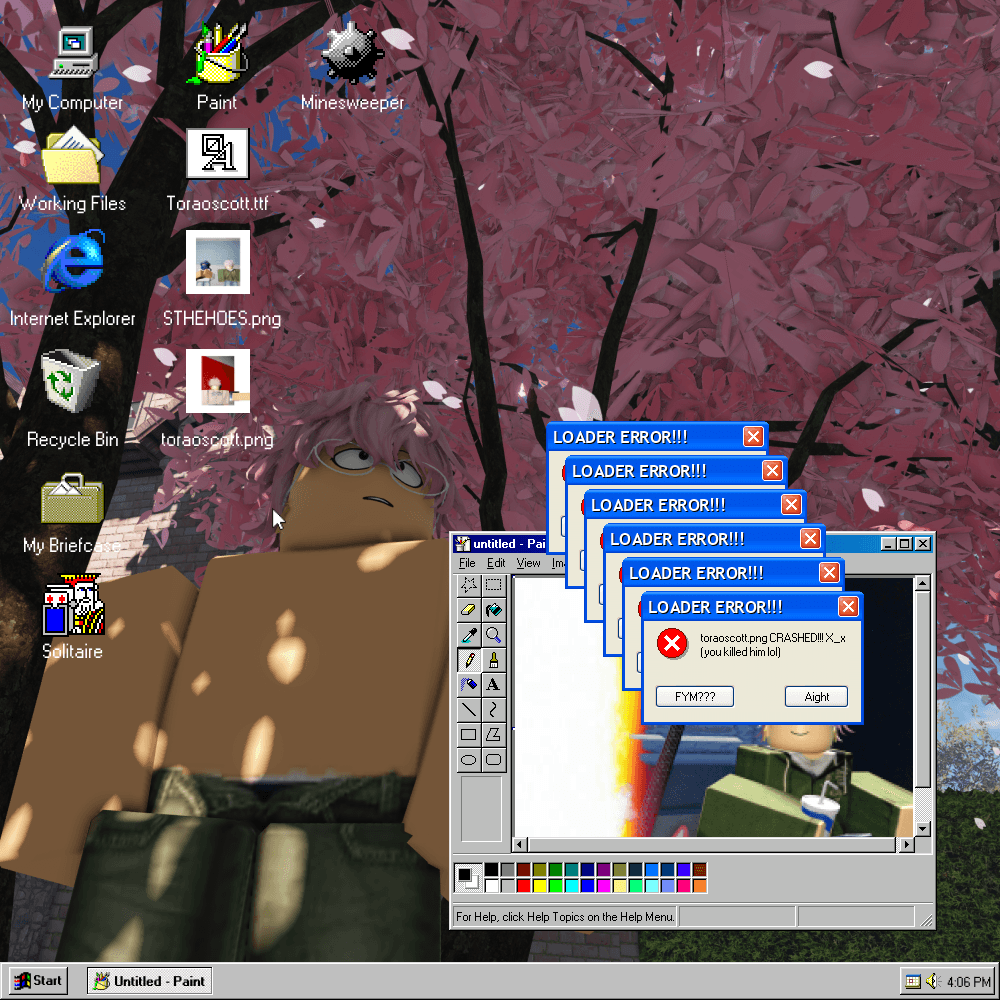
Task: Choose the purple palette swatch
Action: pyautogui.click(x=604, y=870)
